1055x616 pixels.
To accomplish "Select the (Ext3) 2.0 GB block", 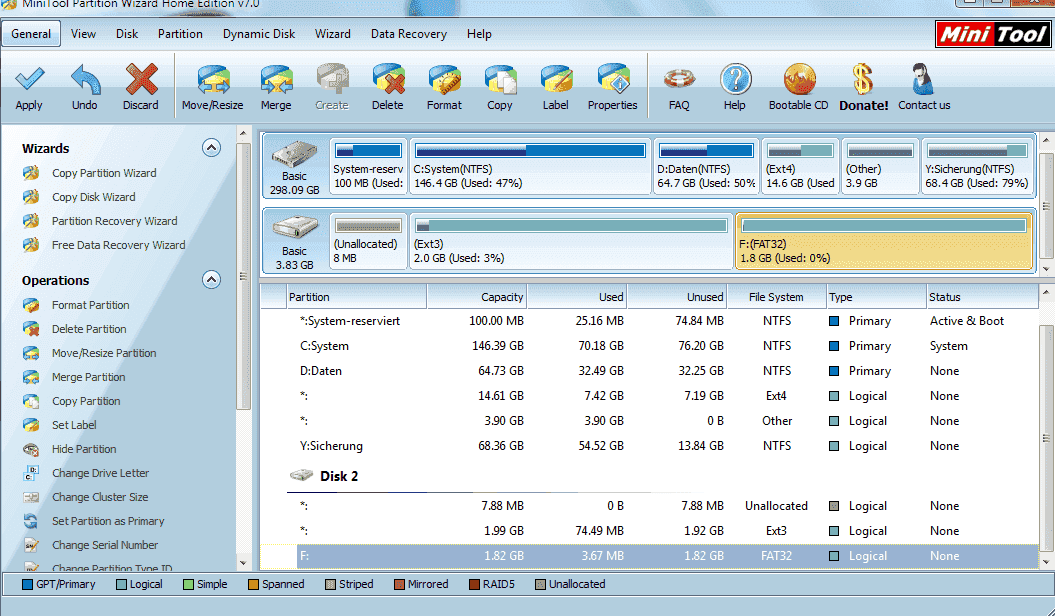I will [x=571, y=242].
